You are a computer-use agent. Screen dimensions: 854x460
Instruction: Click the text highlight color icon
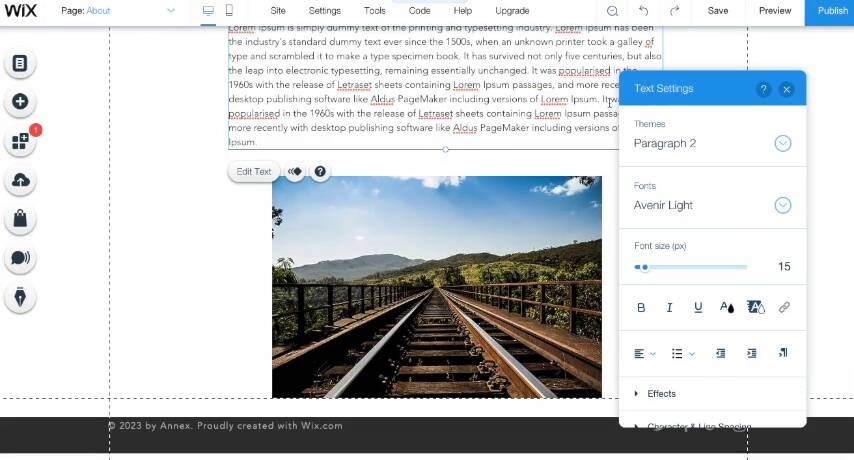[755, 307]
